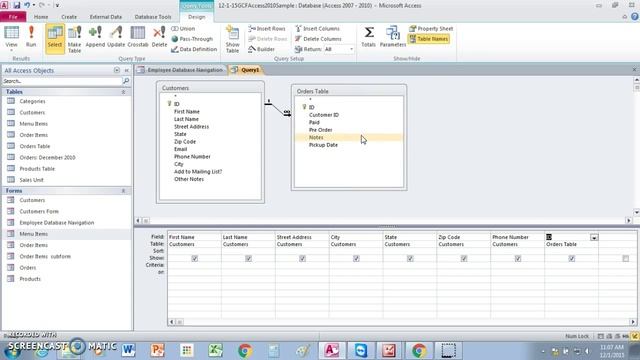This screenshot has height=360, width=640.
Task: Open the View button in Results group
Action: click(11, 38)
